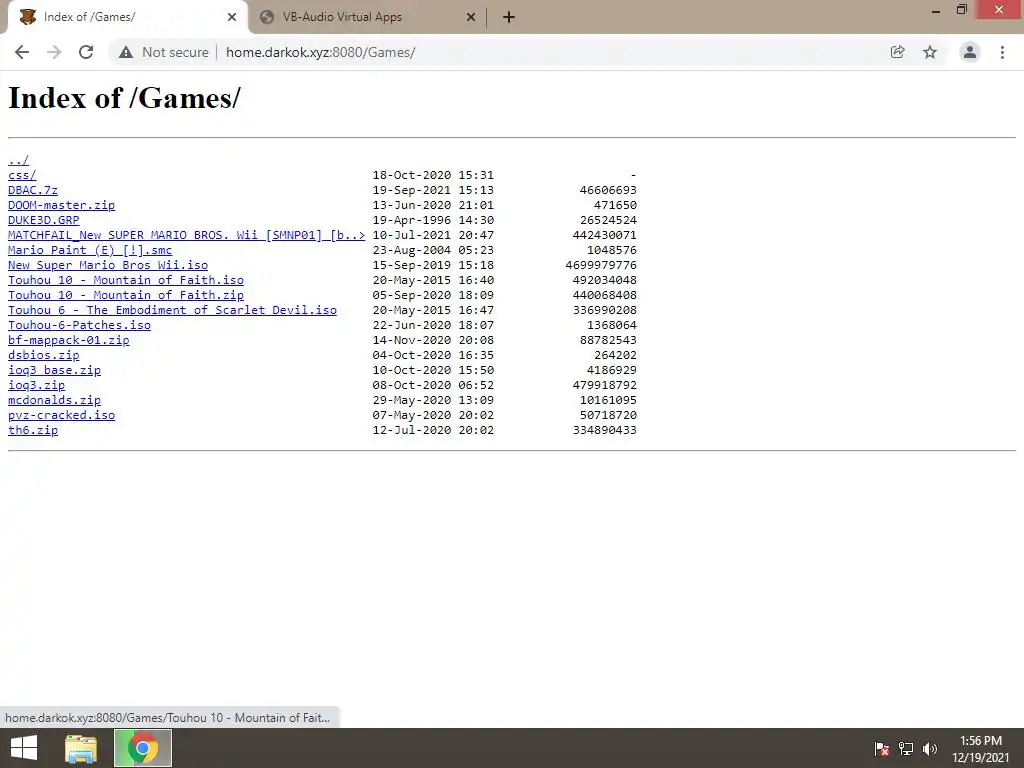This screenshot has height=768, width=1024.
Task: Open Touhou 10 - Mountain of Faith.iso
Action: tap(126, 280)
